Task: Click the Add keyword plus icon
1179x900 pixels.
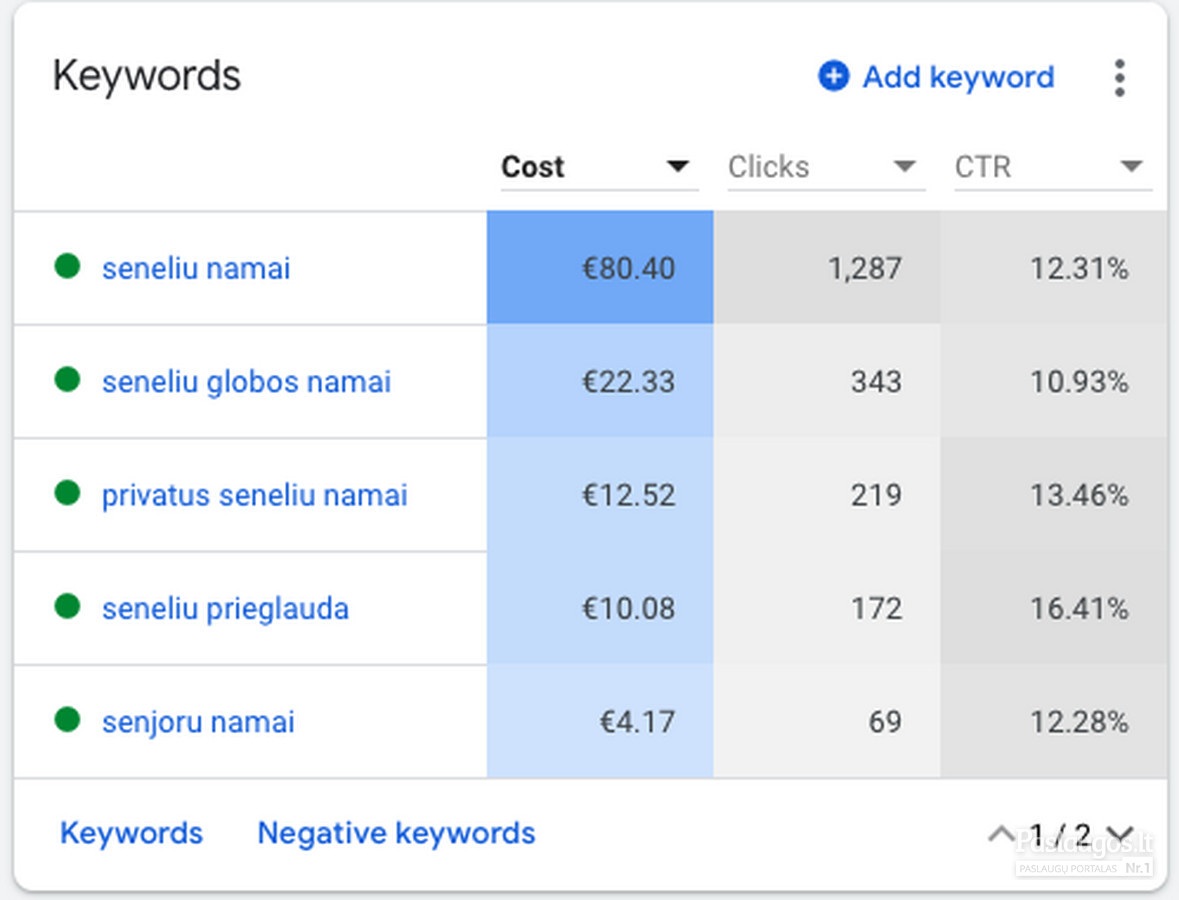Action: click(x=833, y=76)
